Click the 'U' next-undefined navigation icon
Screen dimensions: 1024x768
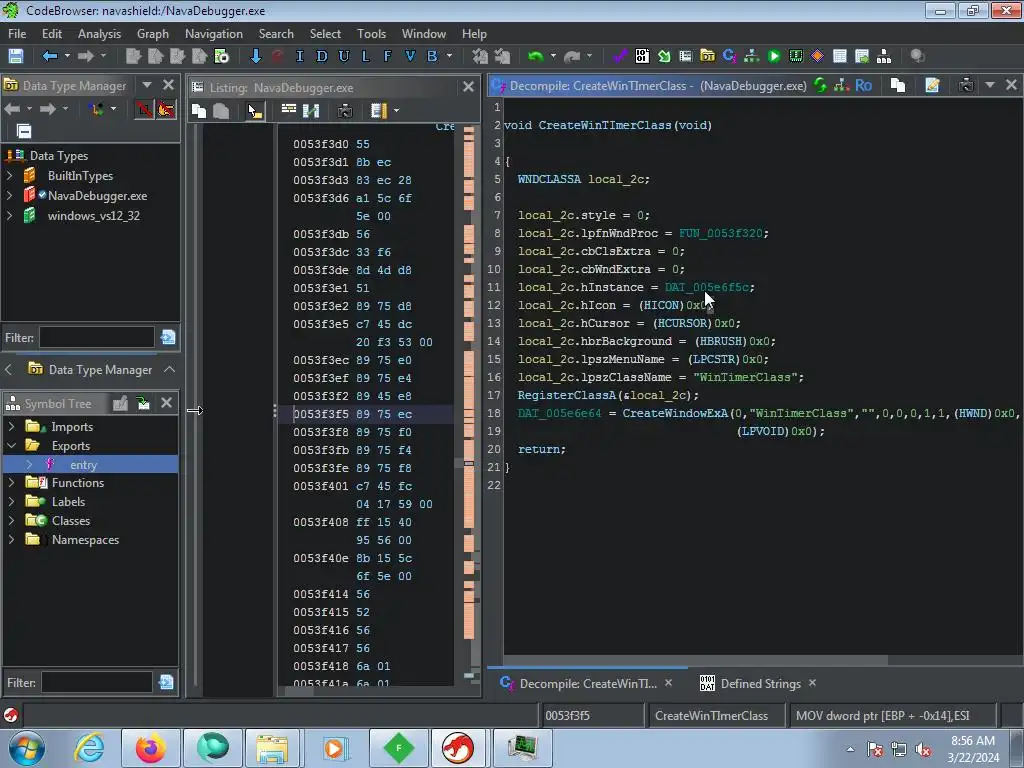[x=344, y=56]
